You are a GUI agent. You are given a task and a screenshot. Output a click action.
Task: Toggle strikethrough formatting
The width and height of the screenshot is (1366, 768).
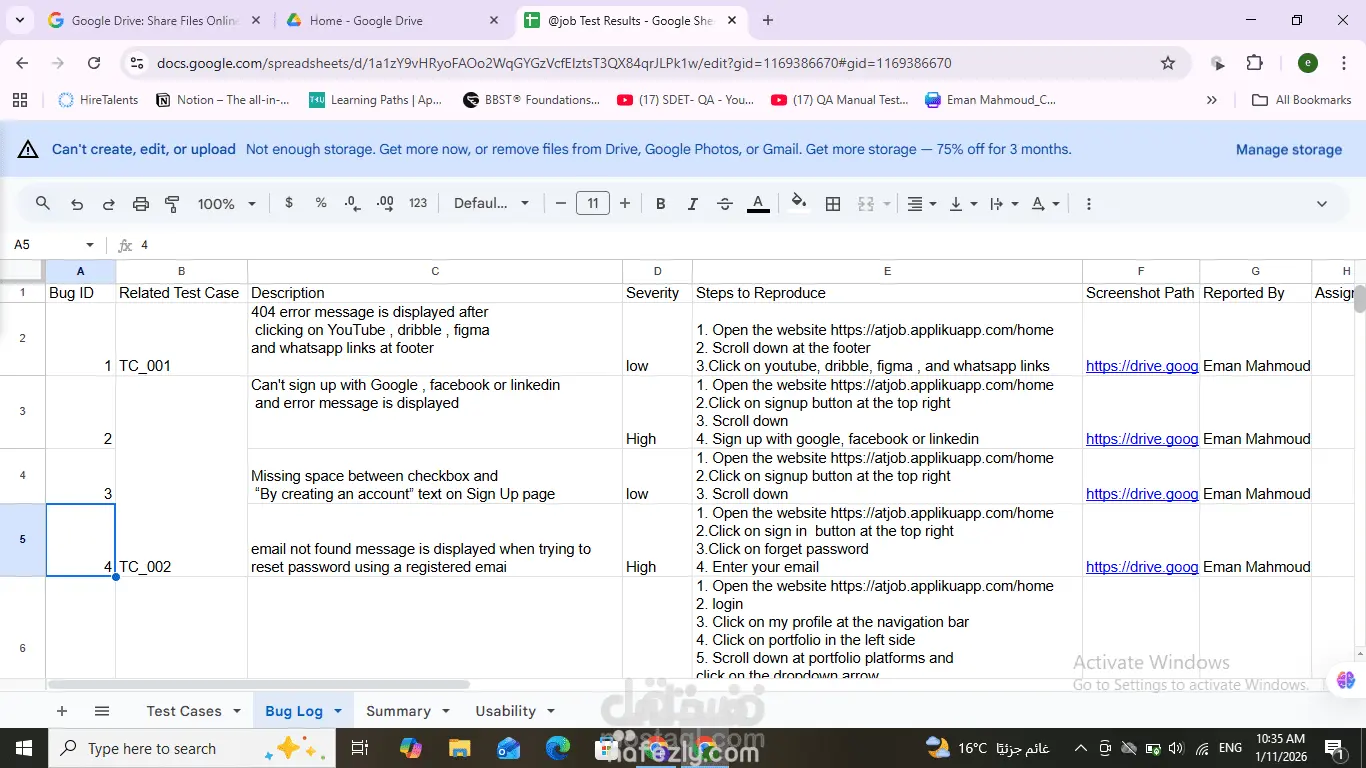tap(725, 204)
